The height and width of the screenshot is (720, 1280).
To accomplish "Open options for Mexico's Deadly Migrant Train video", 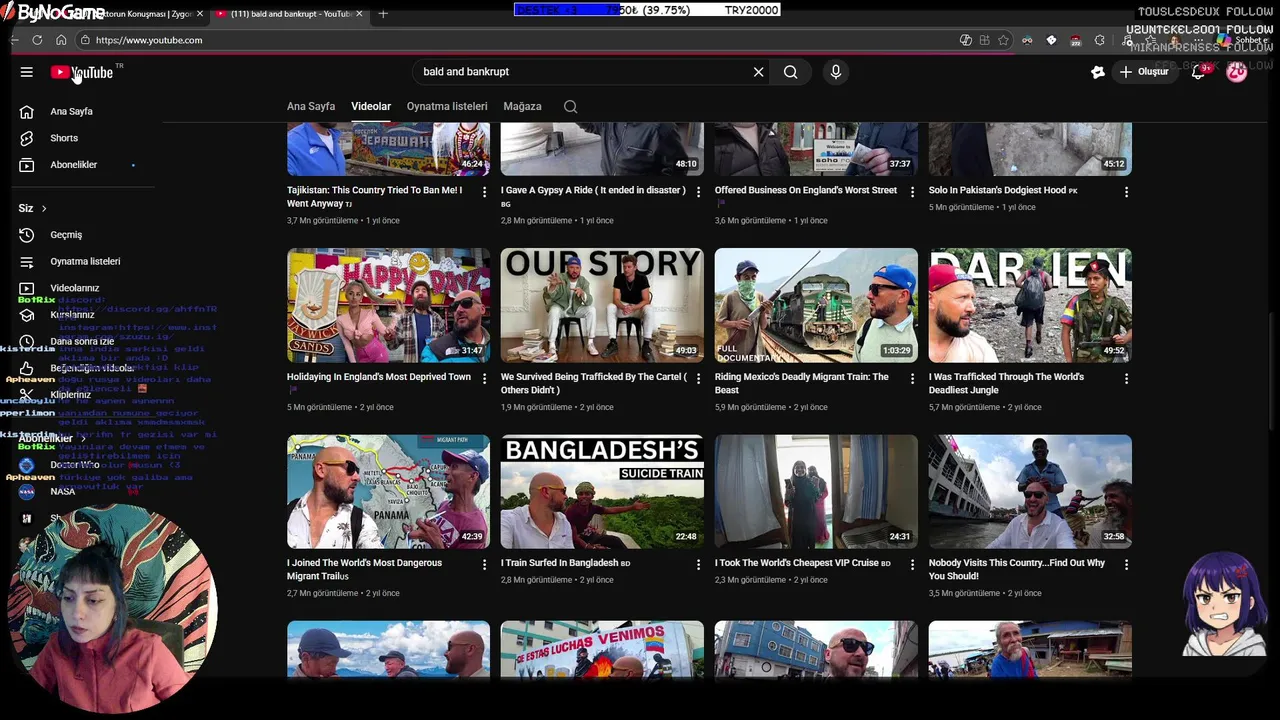I will [x=912, y=379].
